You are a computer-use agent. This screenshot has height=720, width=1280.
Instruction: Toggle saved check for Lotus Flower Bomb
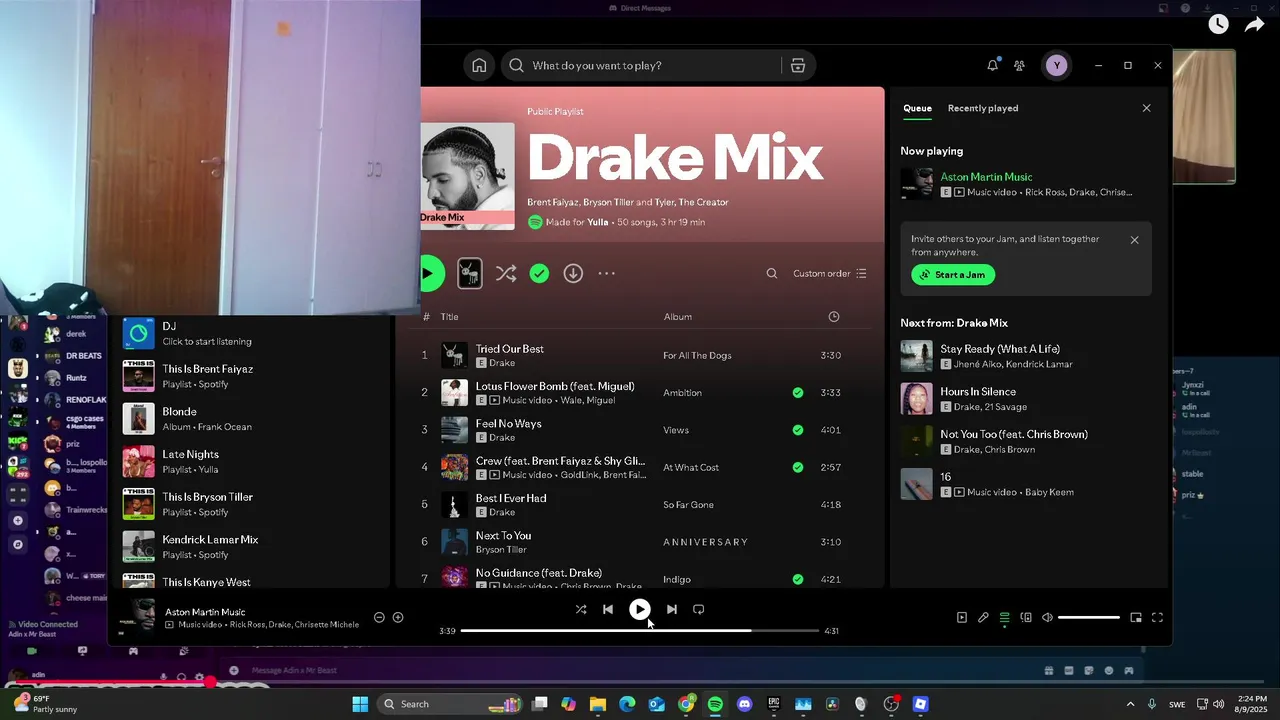point(797,393)
